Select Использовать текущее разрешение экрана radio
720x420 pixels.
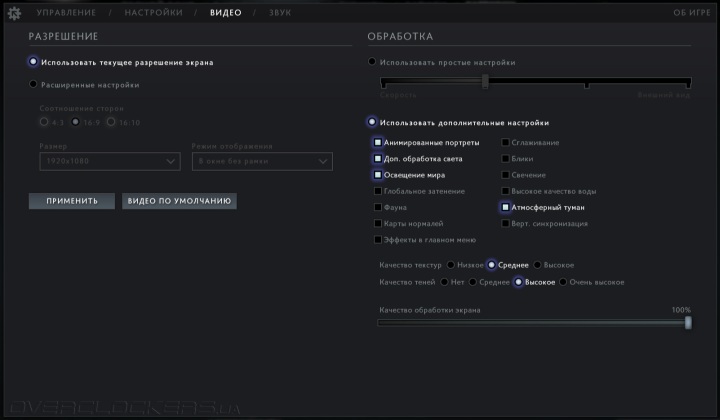[x=34, y=62]
